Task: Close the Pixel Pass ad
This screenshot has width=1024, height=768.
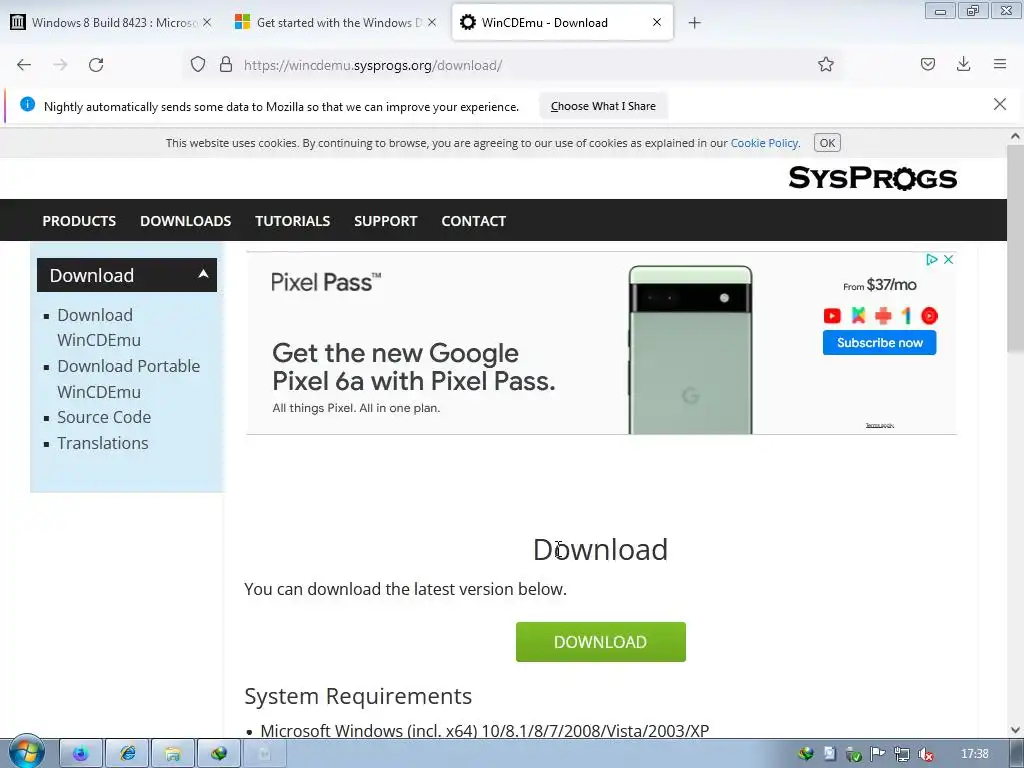Action: coord(948,259)
